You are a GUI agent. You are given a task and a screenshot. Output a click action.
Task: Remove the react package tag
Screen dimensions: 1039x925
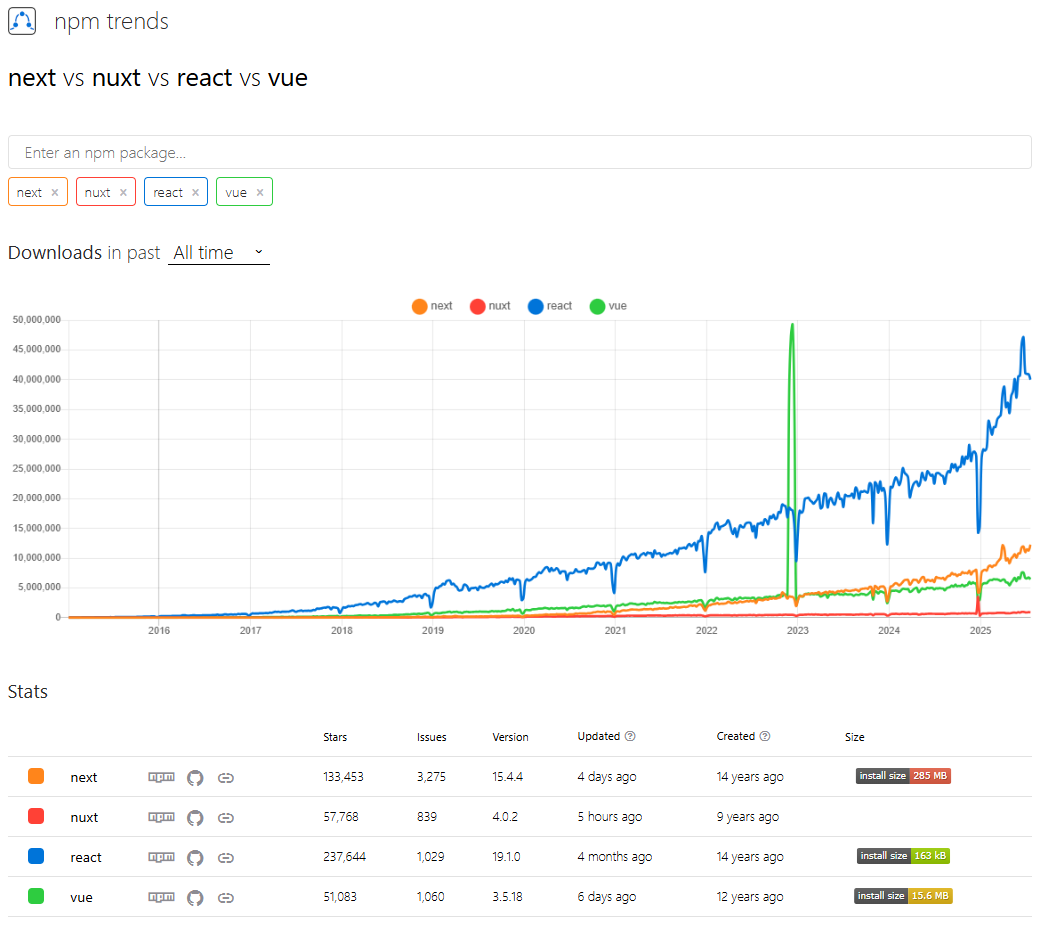[194, 191]
